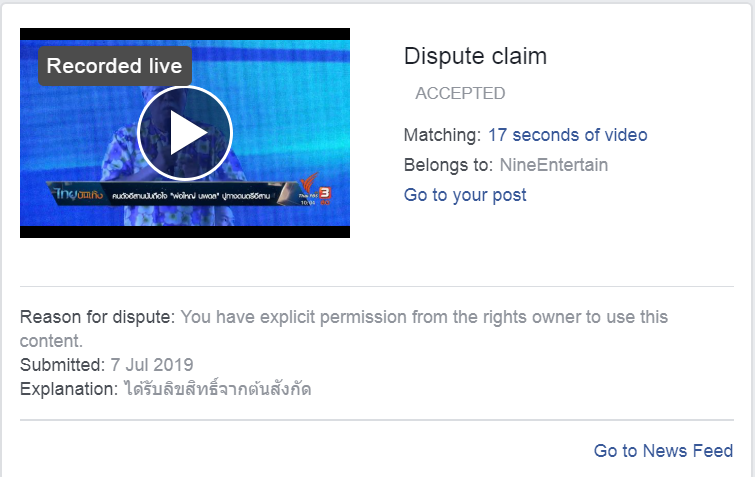Open the 17 seconds of video link
This screenshot has height=477, width=755.
point(568,135)
